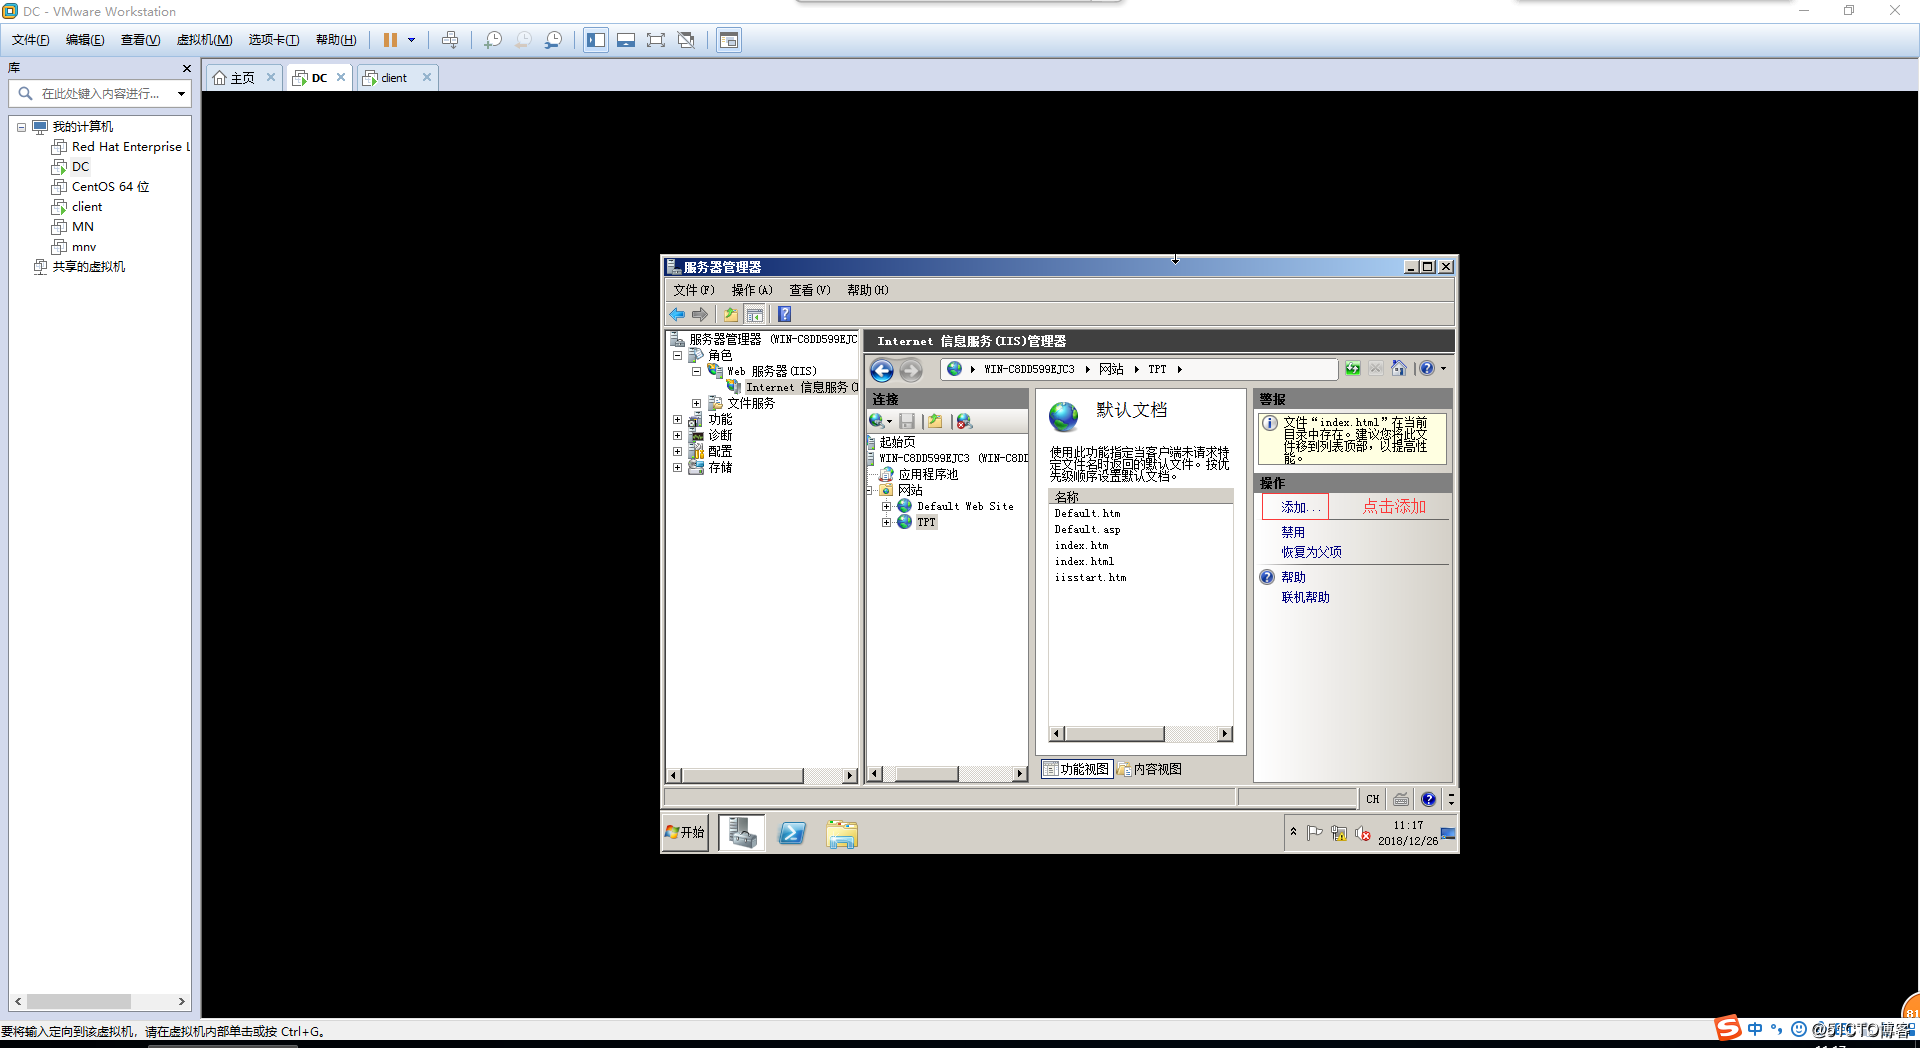The width and height of the screenshot is (1920, 1048).
Task: Click the green refresh icon in IIS address bar
Action: (1352, 369)
